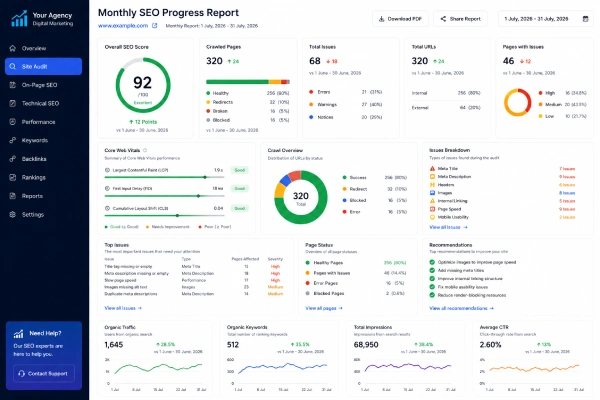The image size is (600, 400).
Task: Click checkmark for Fix mobile usability issues
Action: pyautogui.click(x=432, y=287)
